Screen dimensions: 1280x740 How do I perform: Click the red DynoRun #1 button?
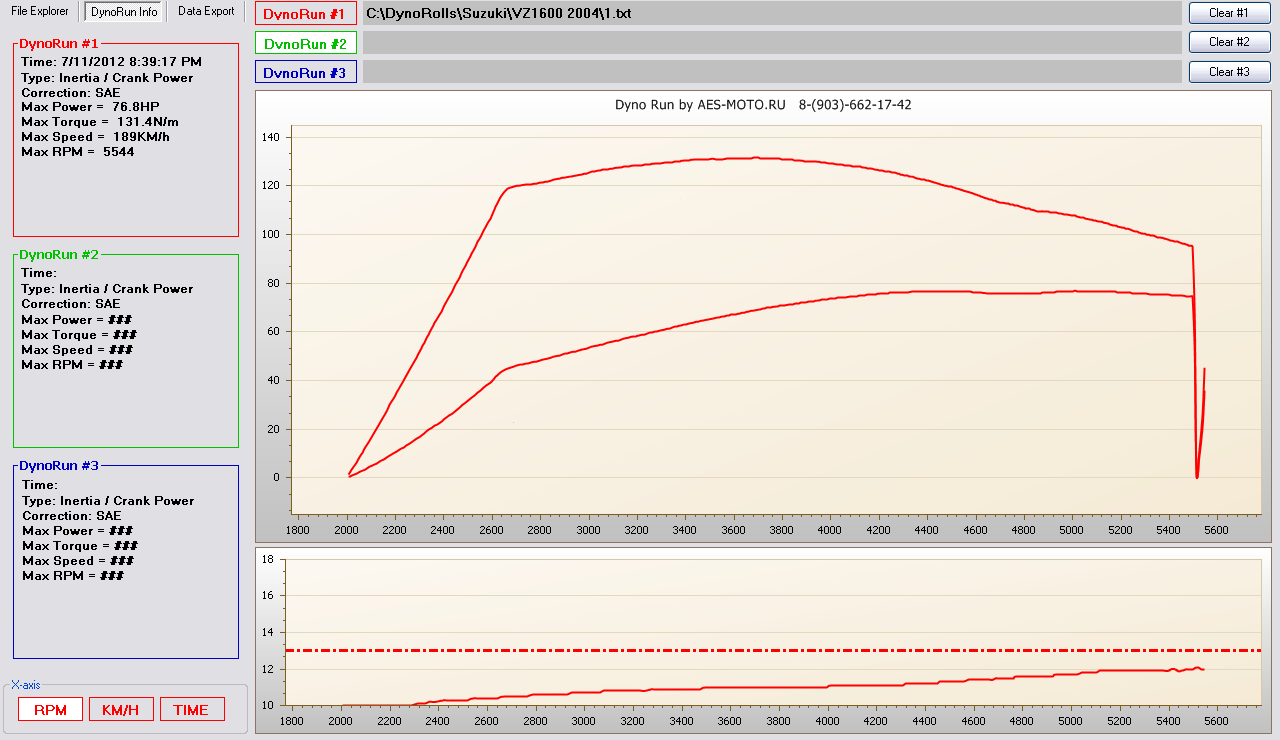coord(304,14)
